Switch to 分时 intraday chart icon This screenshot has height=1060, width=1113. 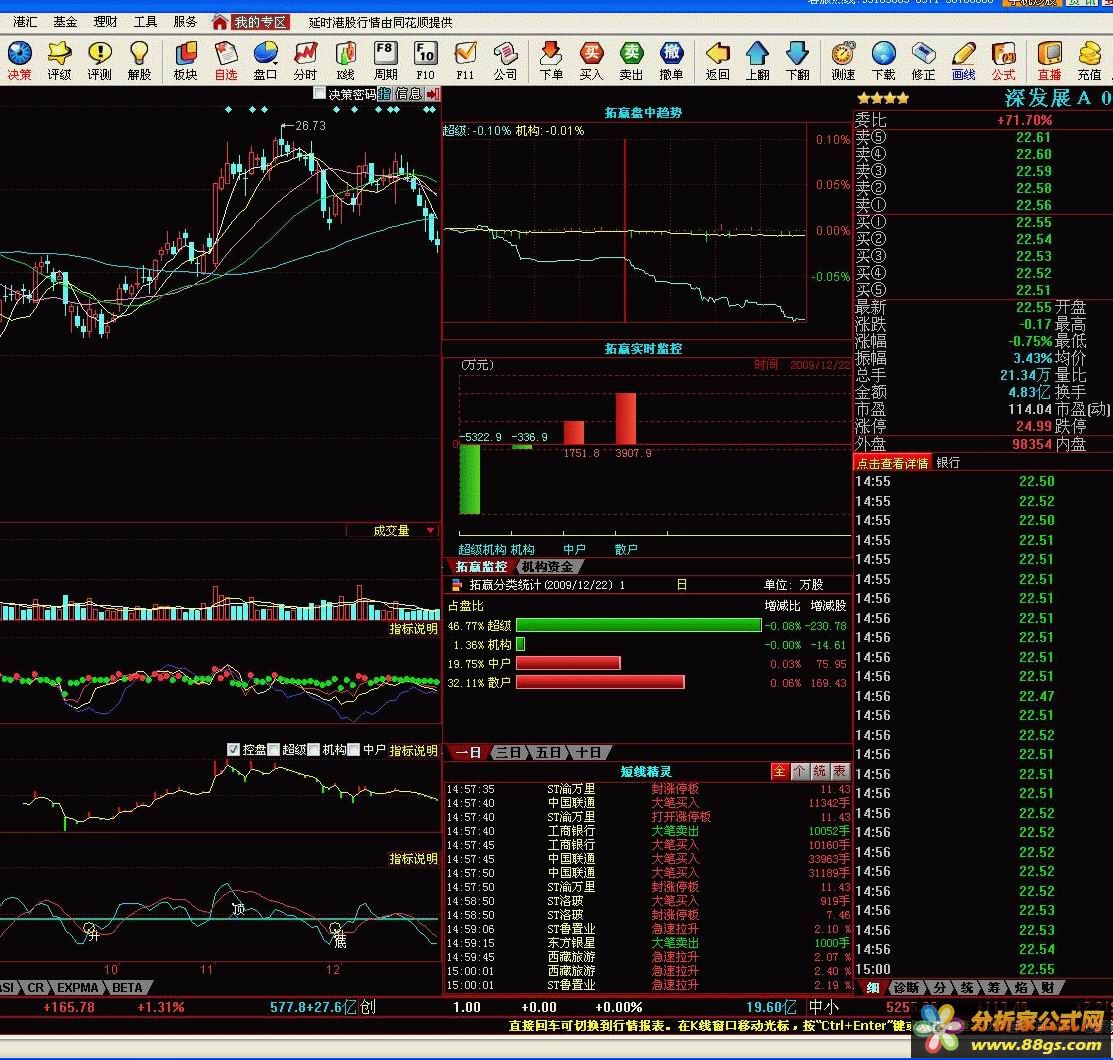click(x=305, y=60)
